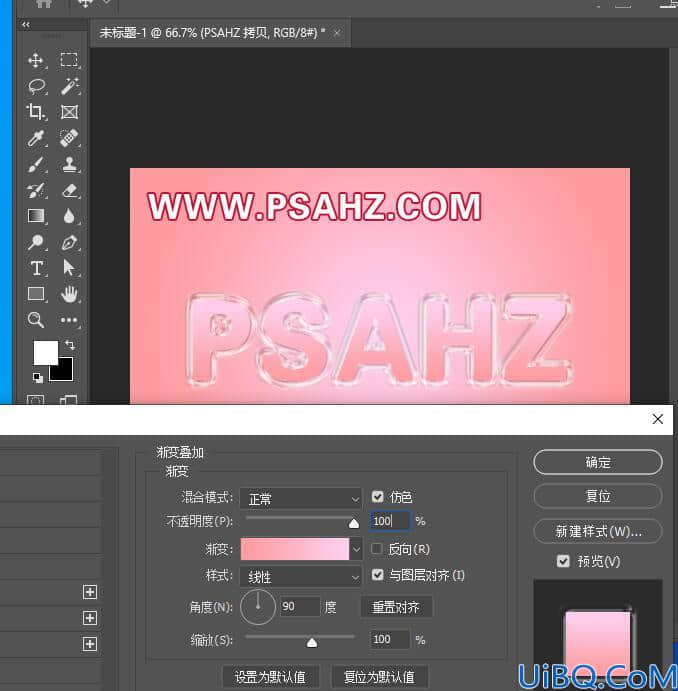Image resolution: width=678 pixels, height=691 pixels.
Task: Open the 样式 style dropdown showing 线性
Action: 300,577
